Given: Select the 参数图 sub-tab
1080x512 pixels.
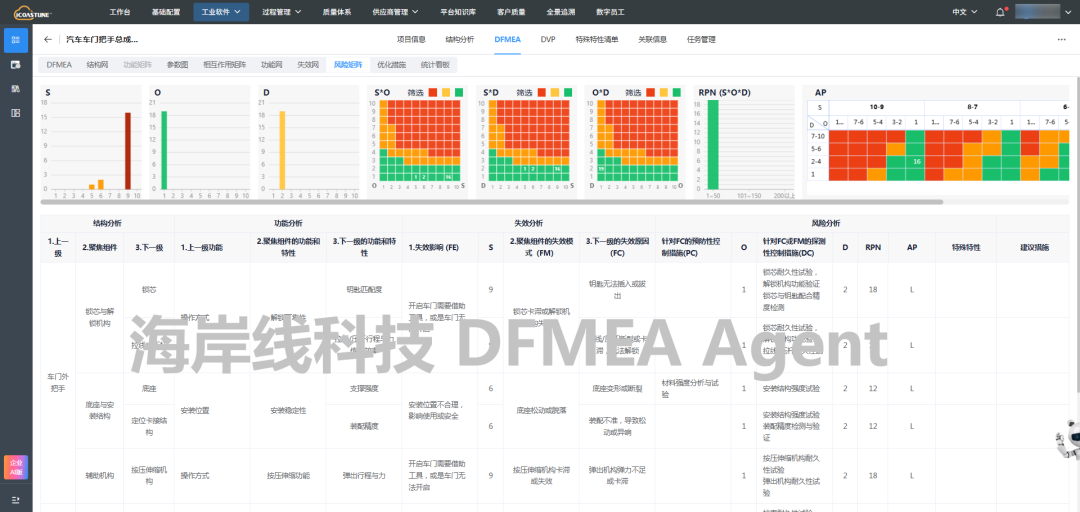Looking at the screenshot, I should tap(177, 65).
